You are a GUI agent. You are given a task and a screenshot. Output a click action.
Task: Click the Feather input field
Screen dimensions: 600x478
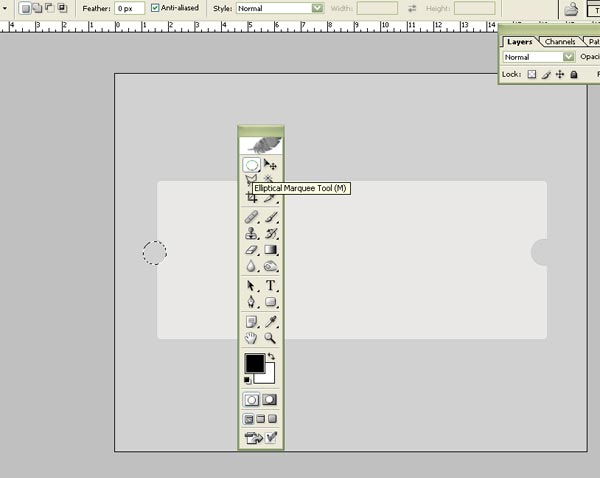pos(129,8)
